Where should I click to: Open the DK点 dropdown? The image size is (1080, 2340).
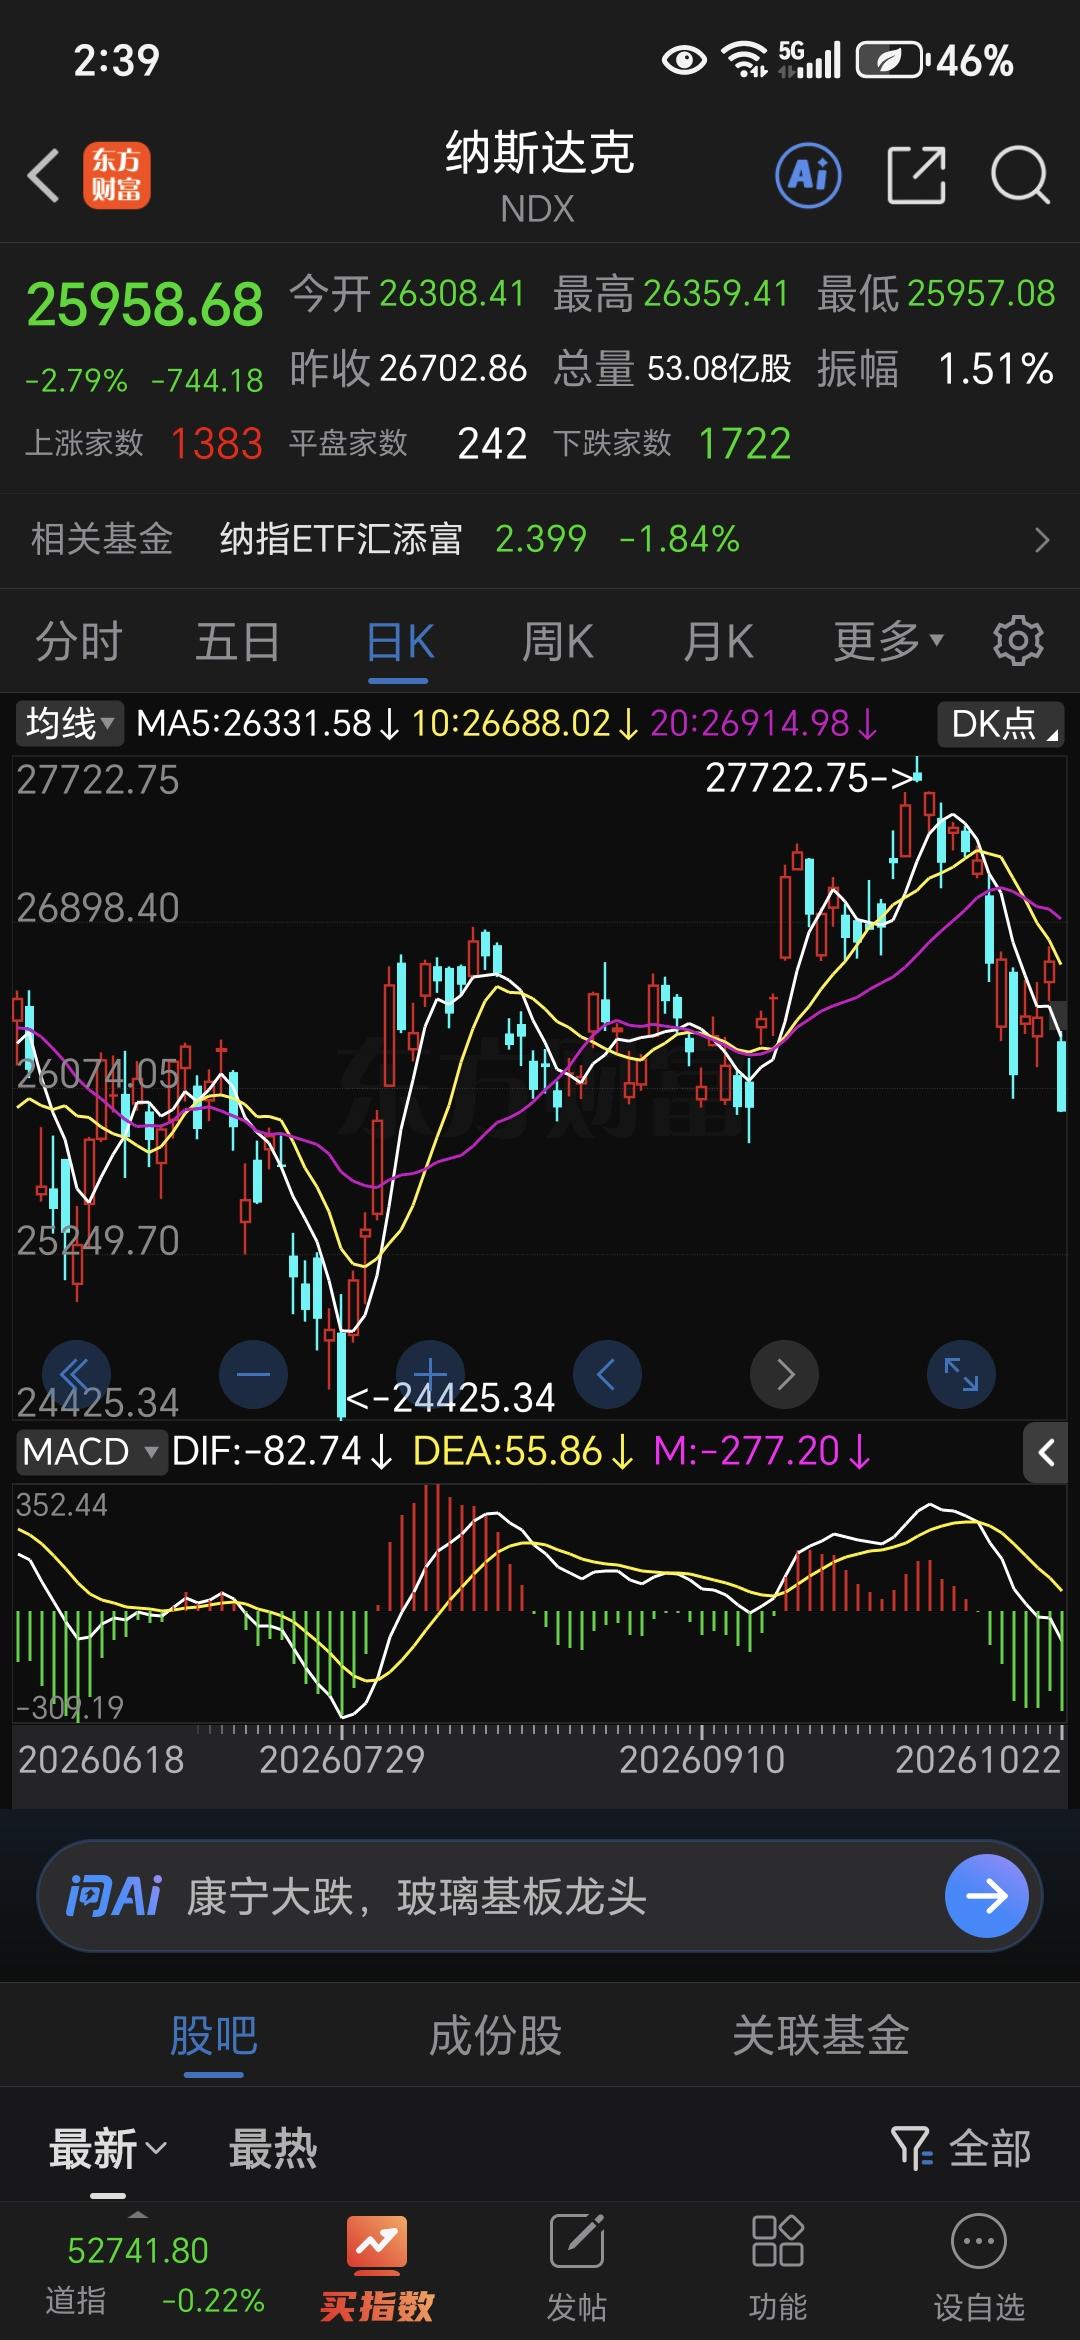(1001, 723)
